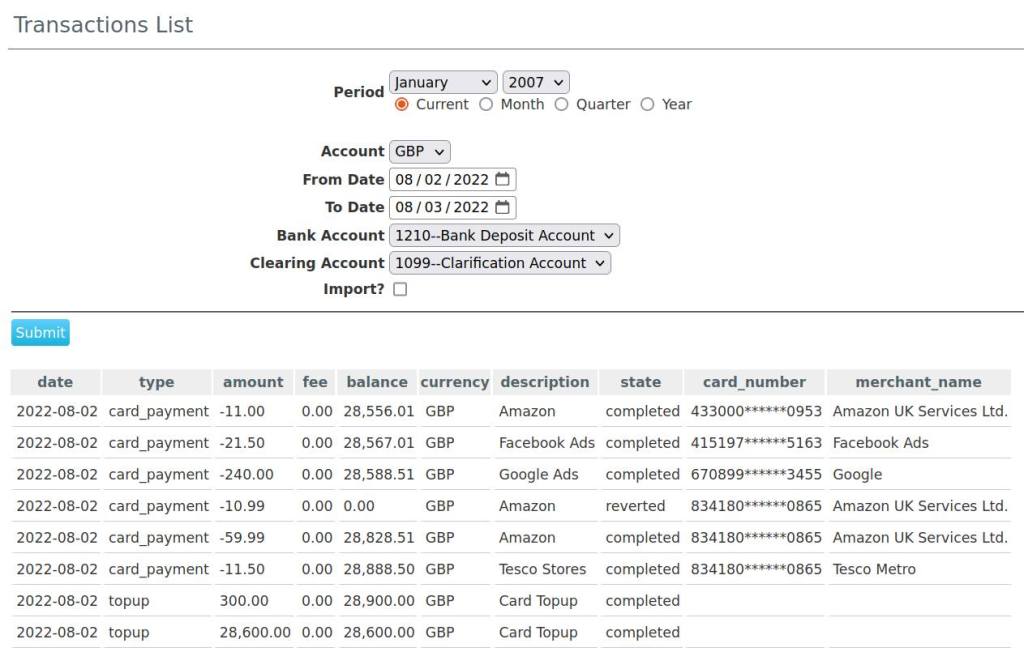Open calendar picker in From Date field
The width and height of the screenshot is (1024, 652).
(503, 180)
